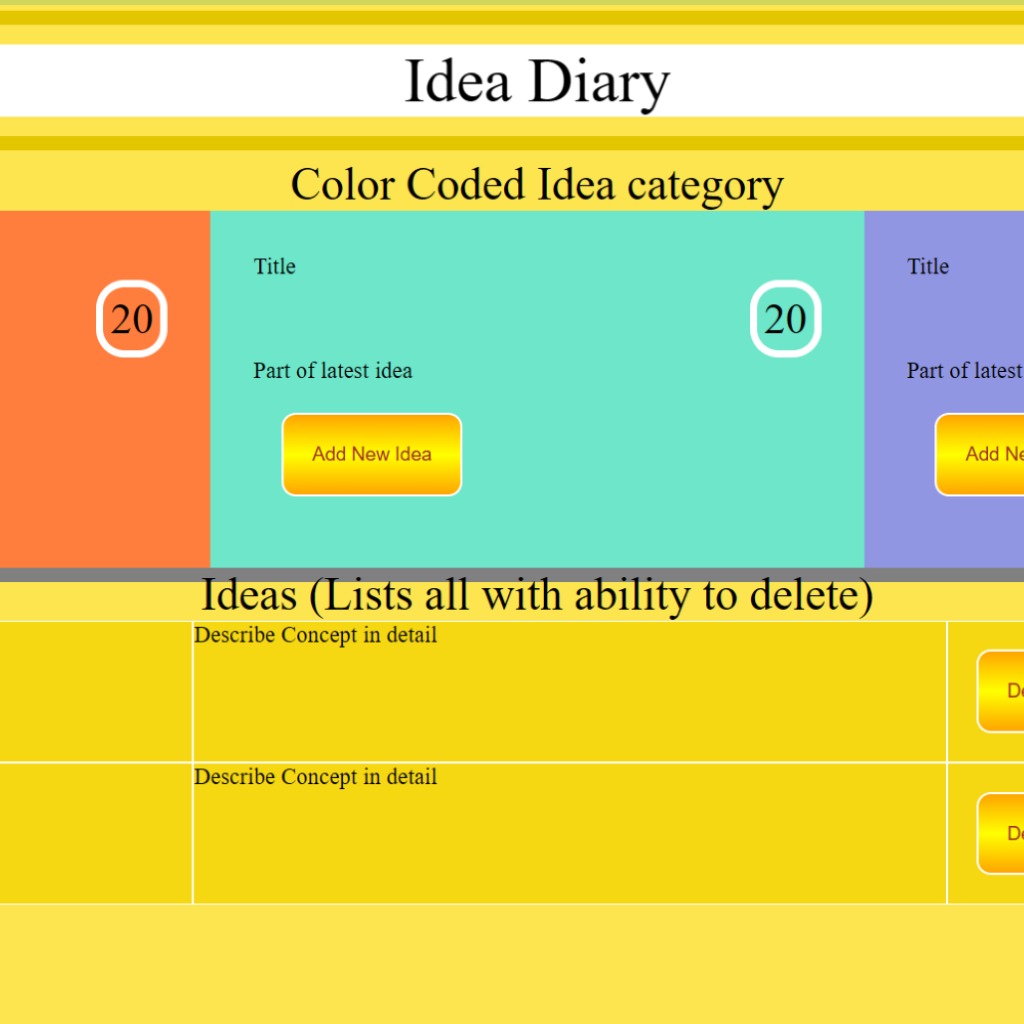1024x1024 pixels.
Task: Click 'Part of latest idea' on the teal card
Action: pyautogui.click(x=332, y=371)
